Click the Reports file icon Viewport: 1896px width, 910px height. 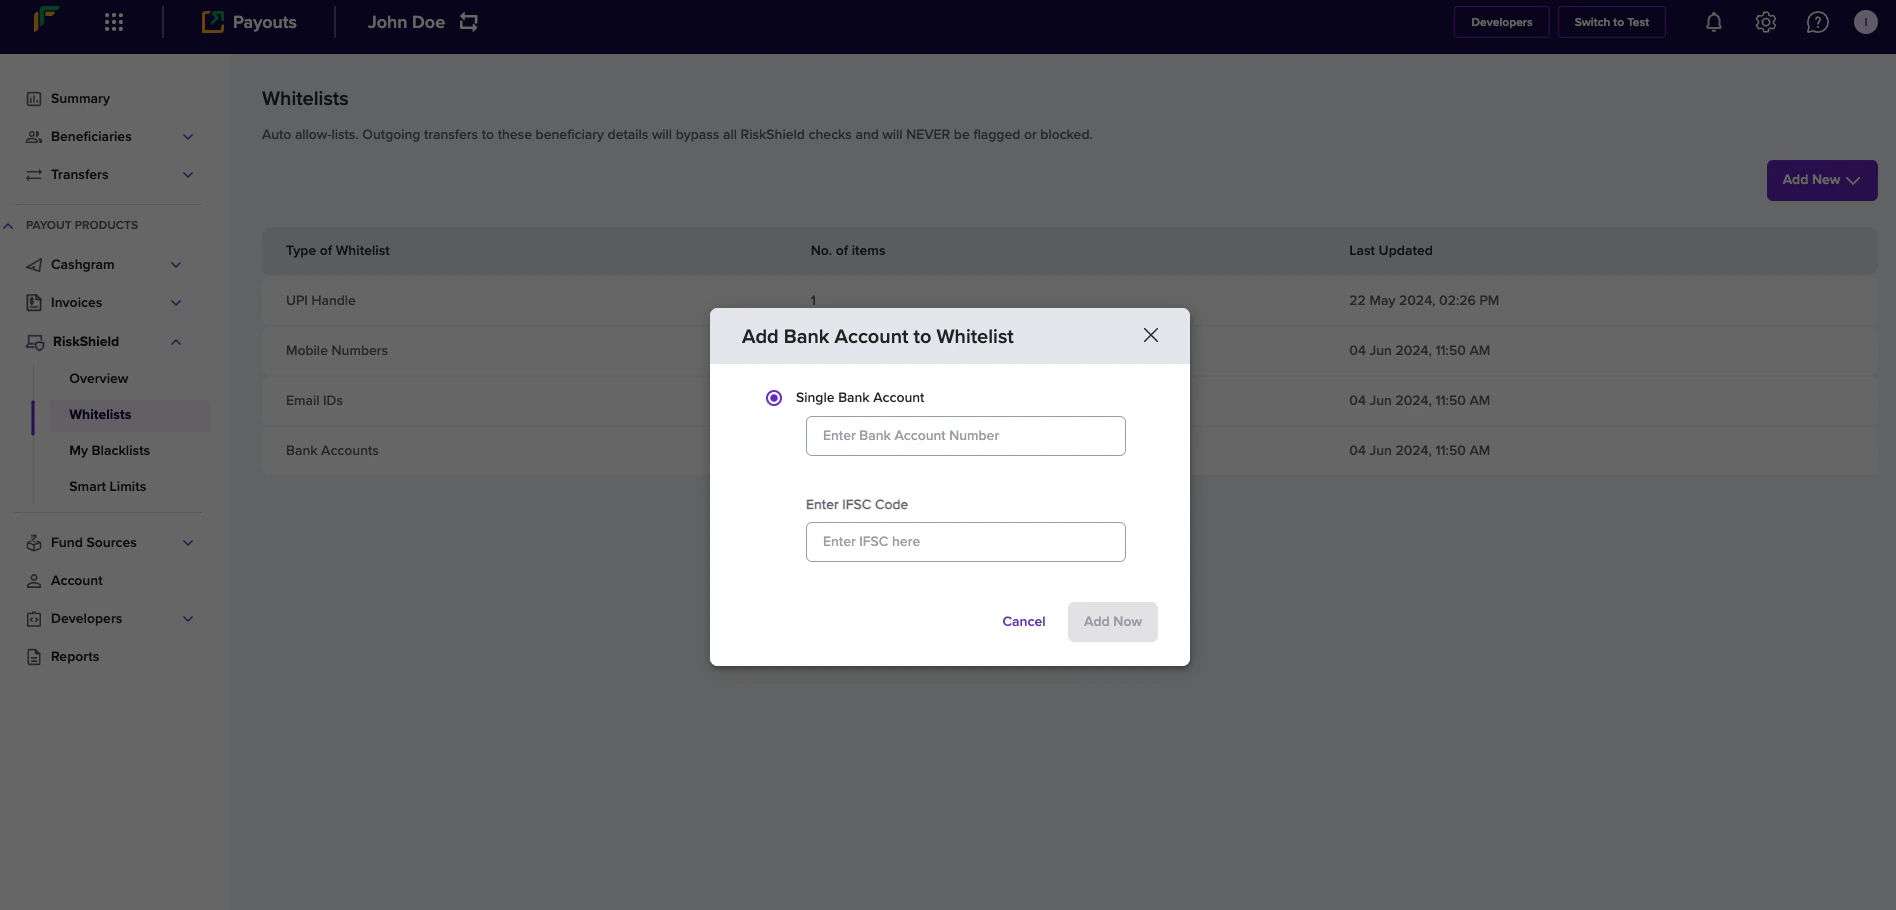click(34, 657)
